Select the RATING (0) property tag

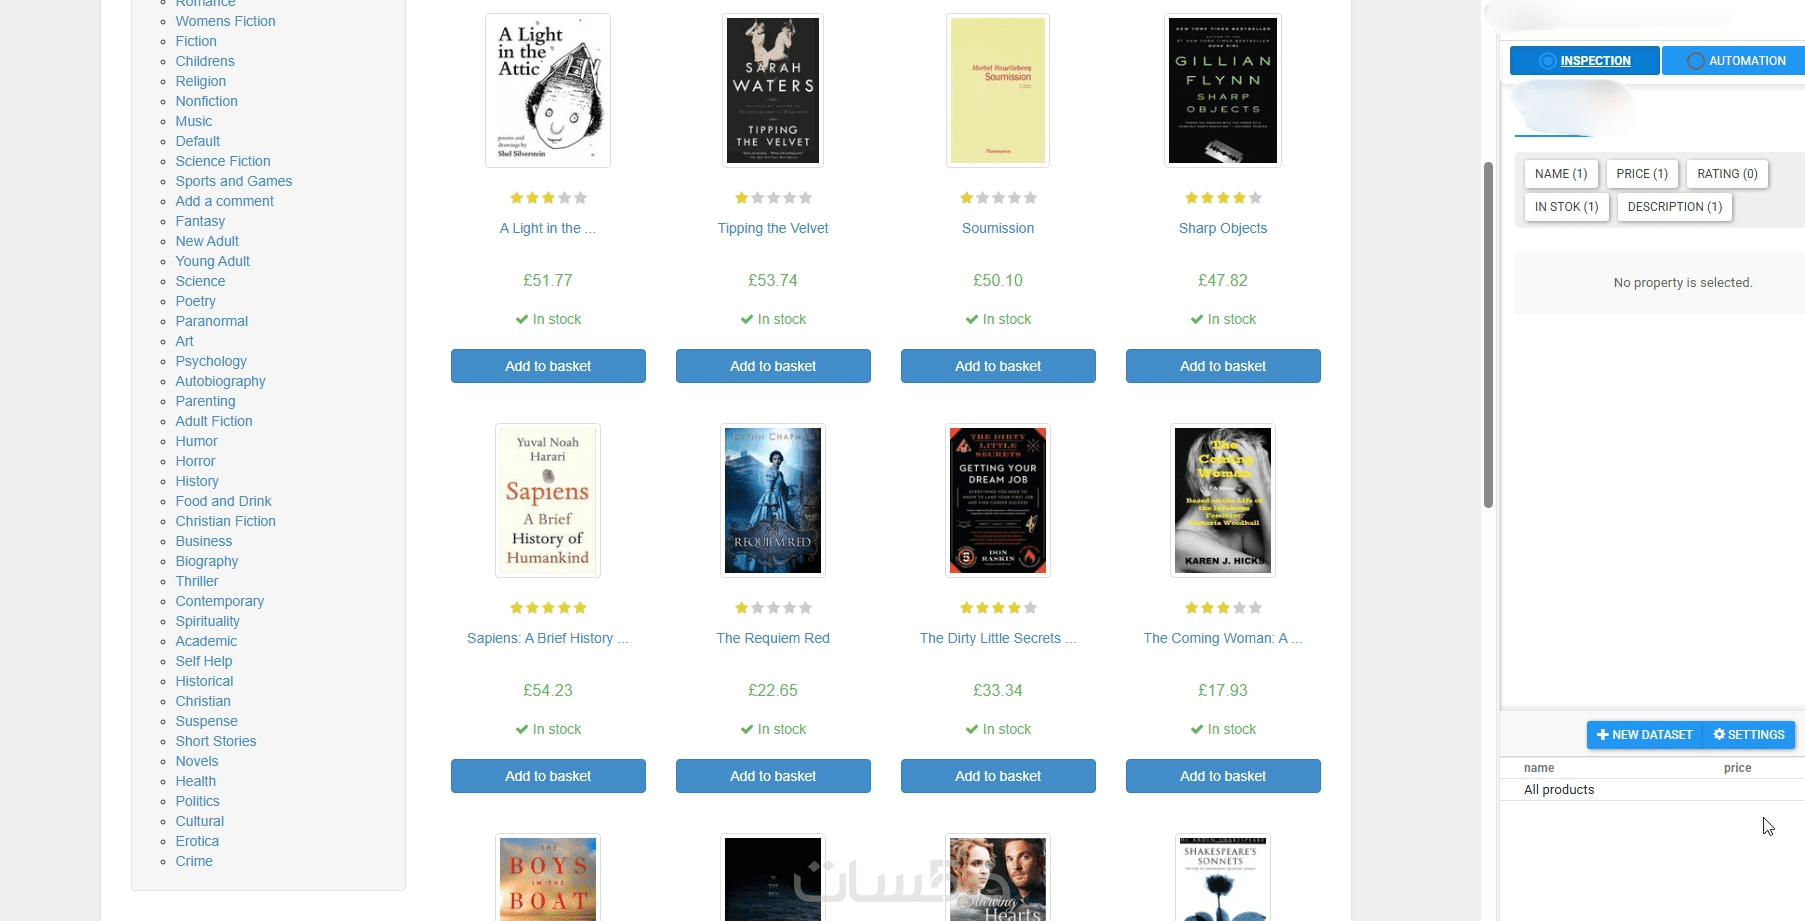pos(1727,174)
